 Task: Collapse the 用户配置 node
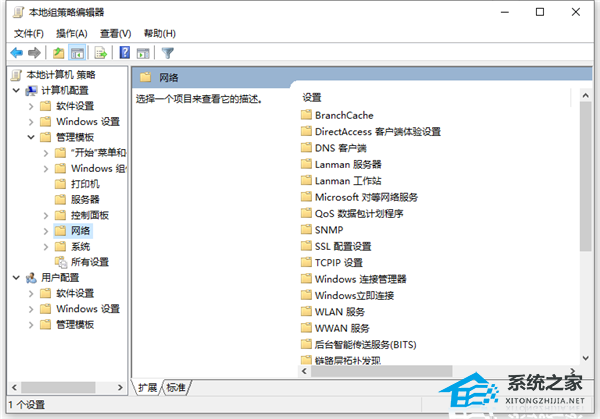tap(16, 278)
